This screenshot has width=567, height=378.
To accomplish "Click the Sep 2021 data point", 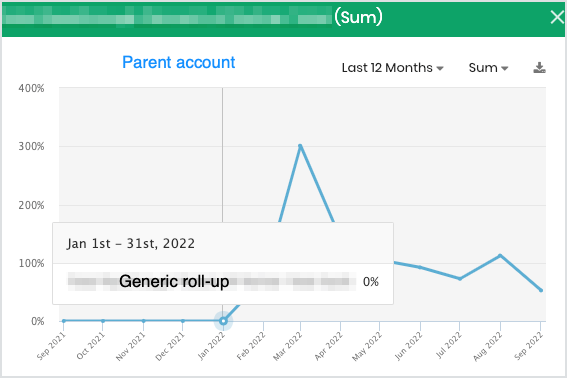I will click(64, 321).
